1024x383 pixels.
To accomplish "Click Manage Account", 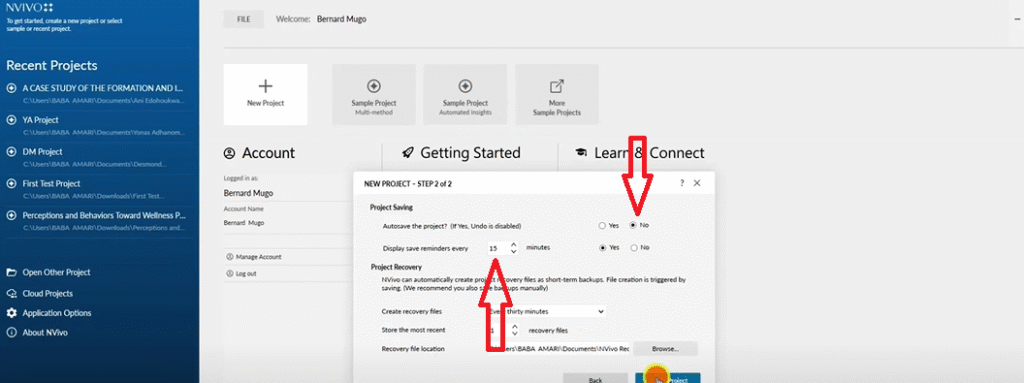I will [258, 257].
